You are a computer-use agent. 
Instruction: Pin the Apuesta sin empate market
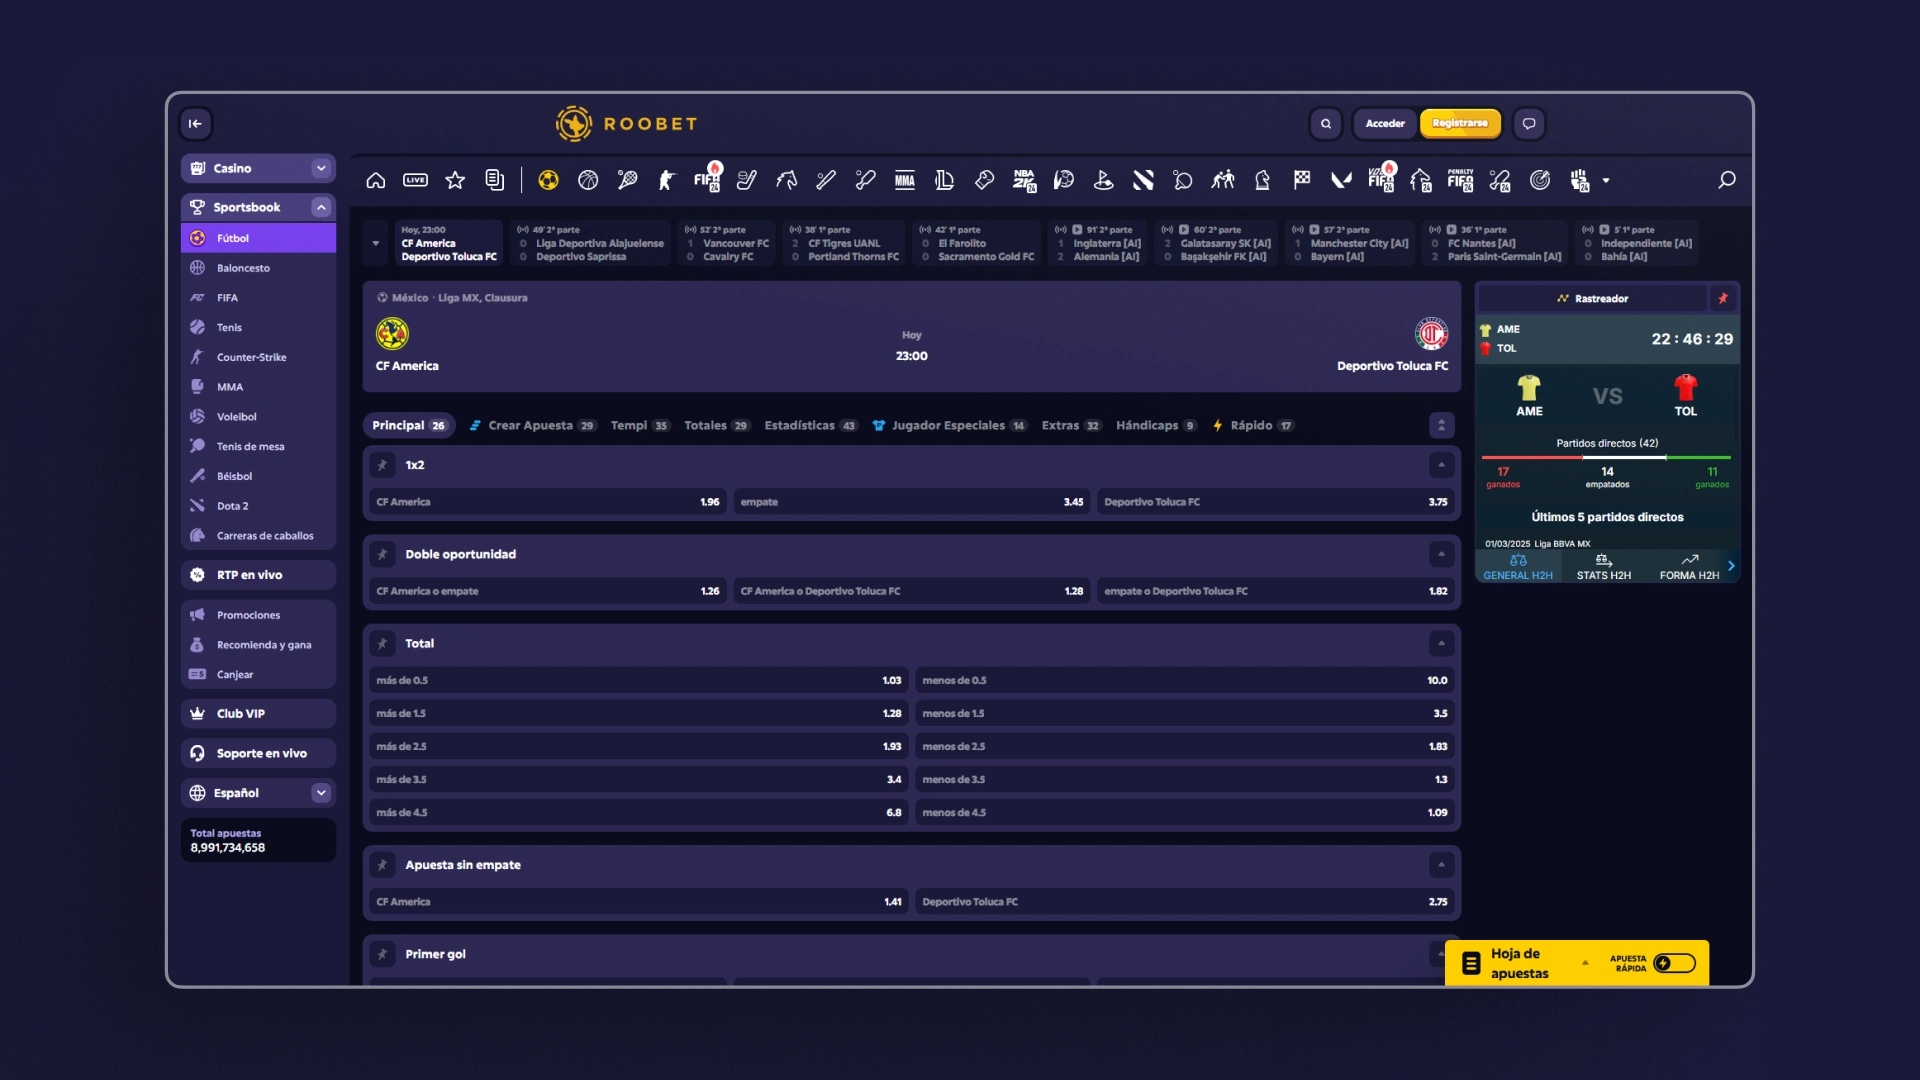click(x=382, y=865)
